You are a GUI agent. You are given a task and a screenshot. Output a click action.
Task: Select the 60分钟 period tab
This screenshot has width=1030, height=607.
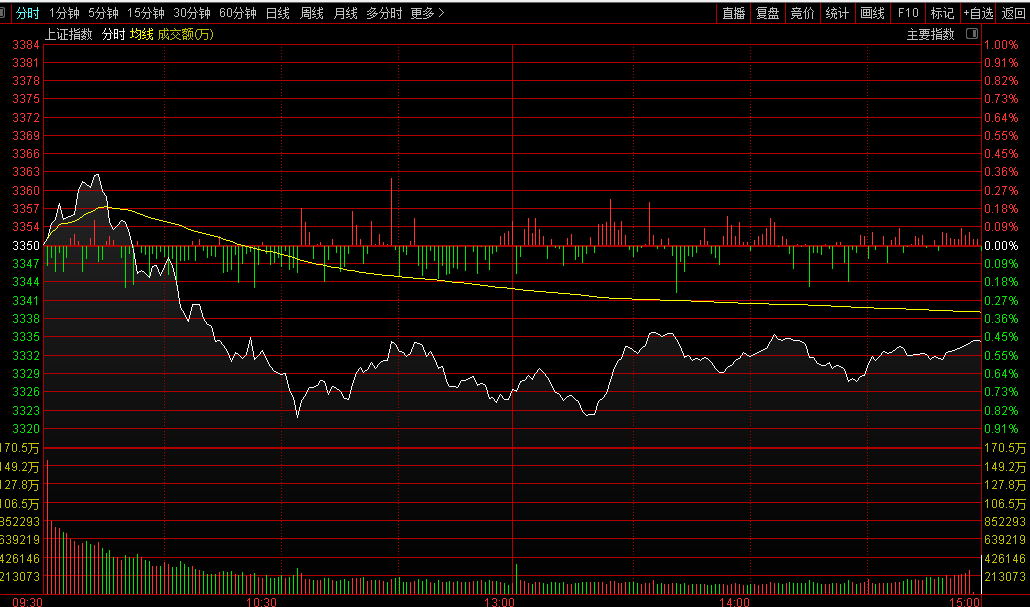pos(237,13)
